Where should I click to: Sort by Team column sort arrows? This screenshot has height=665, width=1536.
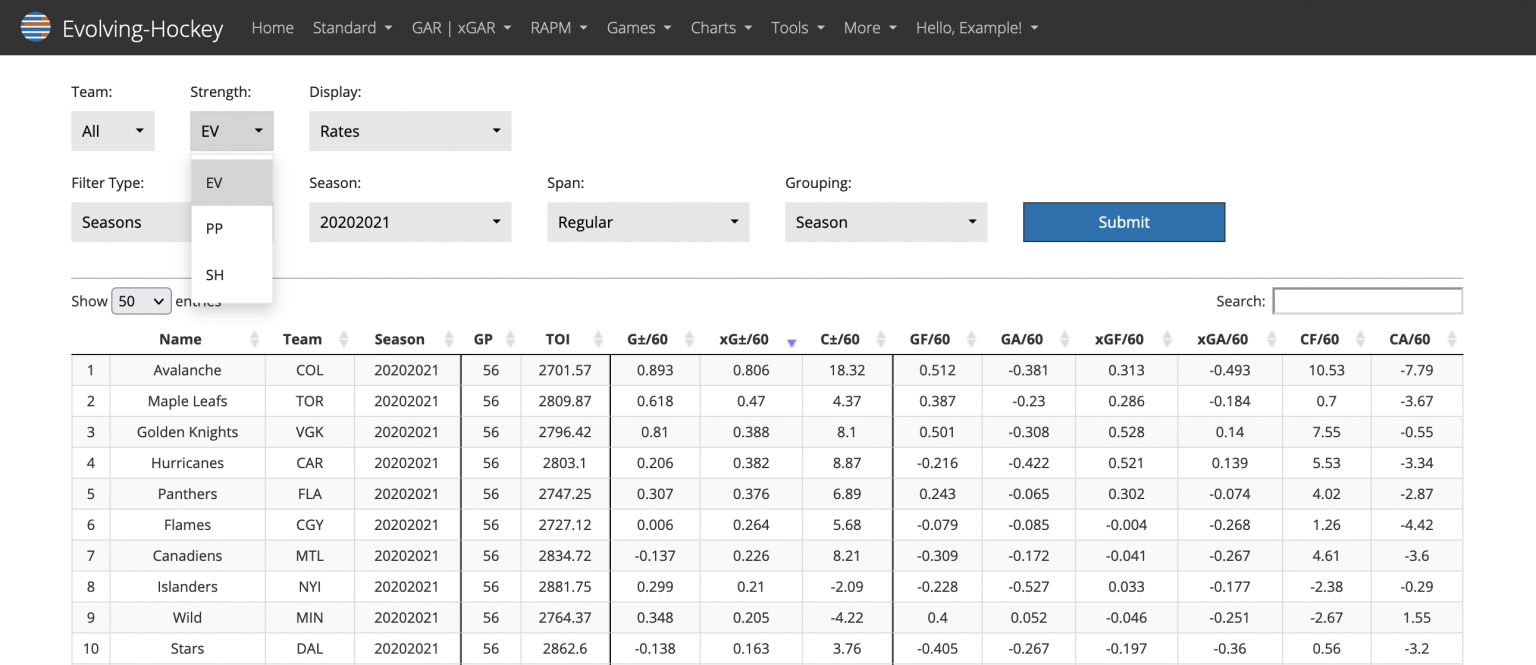click(344, 339)
